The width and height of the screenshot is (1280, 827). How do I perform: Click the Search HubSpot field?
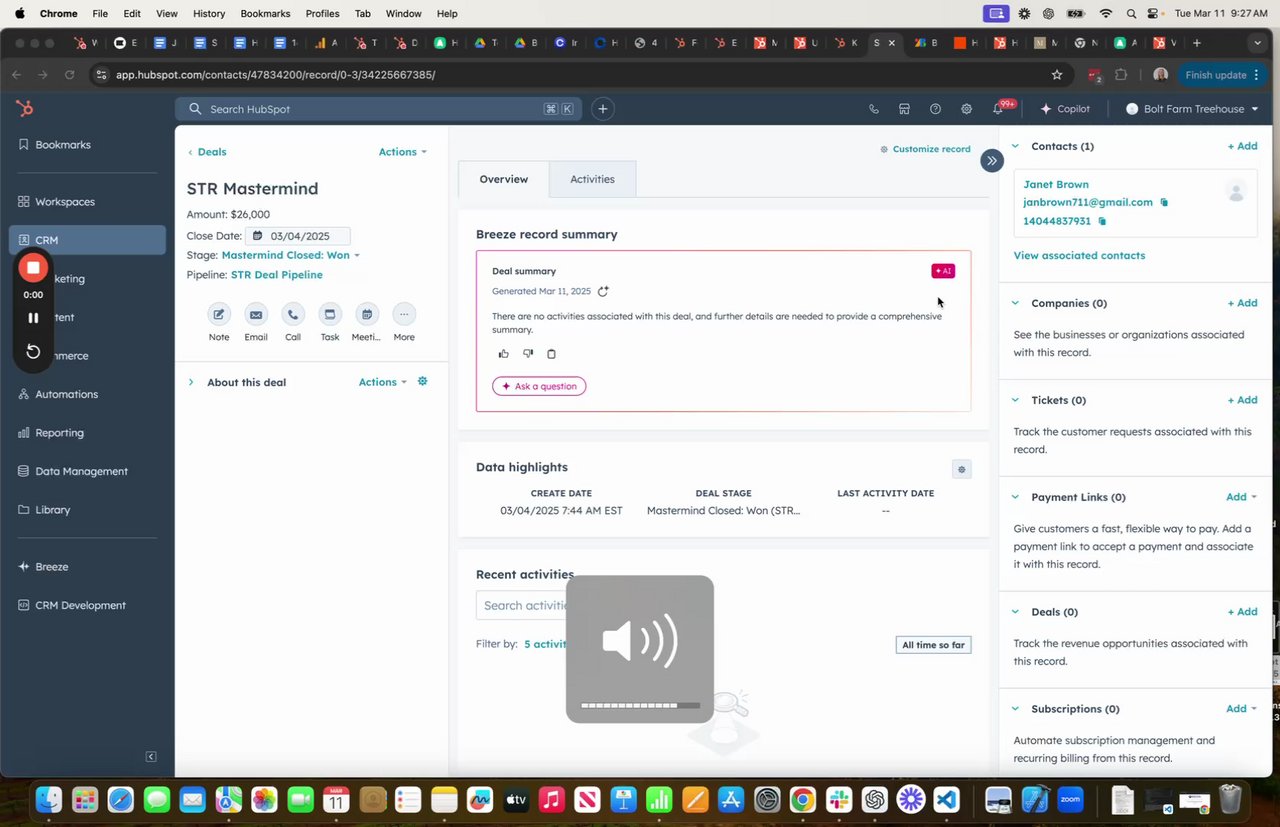coord(379,109)
